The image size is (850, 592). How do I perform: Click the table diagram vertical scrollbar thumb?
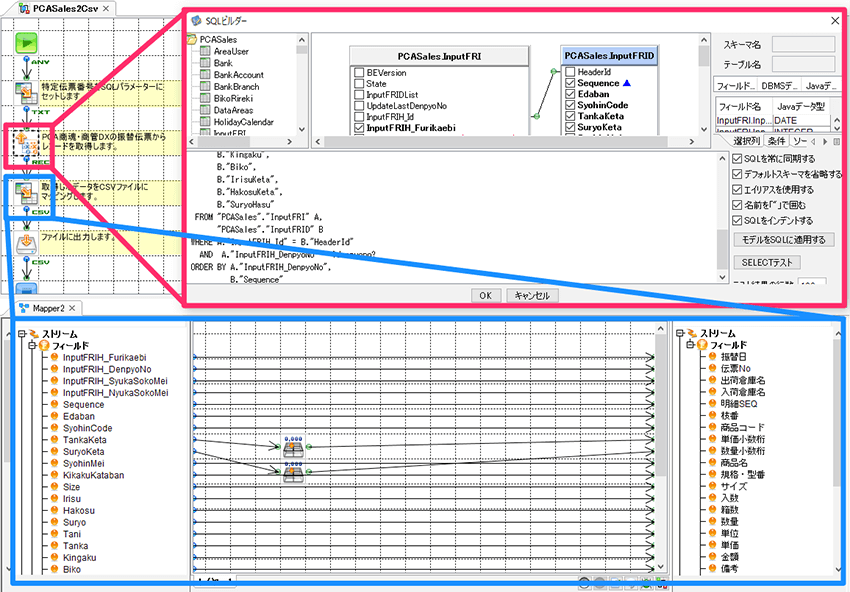pos(704,55)
